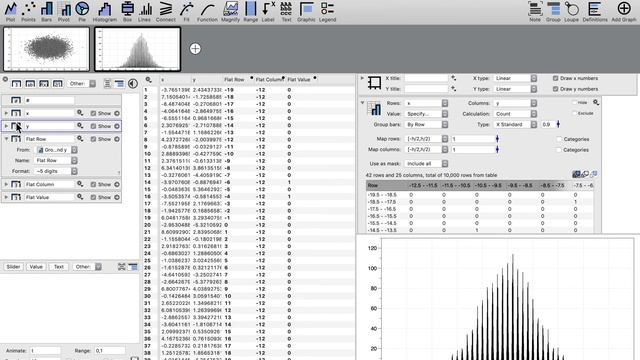Open the Rows dropdown set to x
The image size is (640, 360).
pos(426,103)
